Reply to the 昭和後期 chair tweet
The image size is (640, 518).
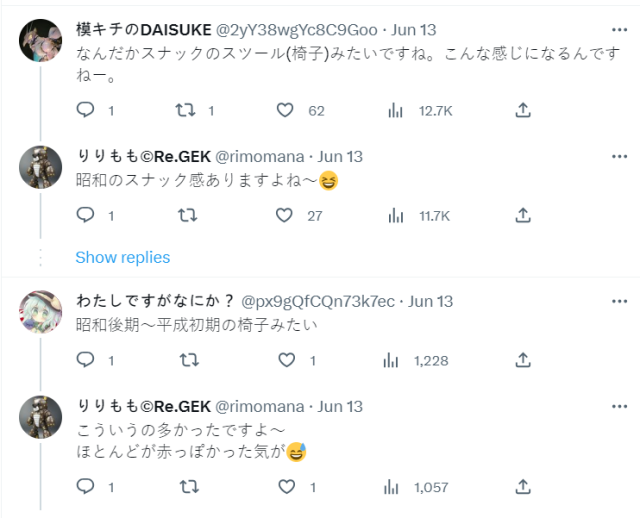(86, 361)
